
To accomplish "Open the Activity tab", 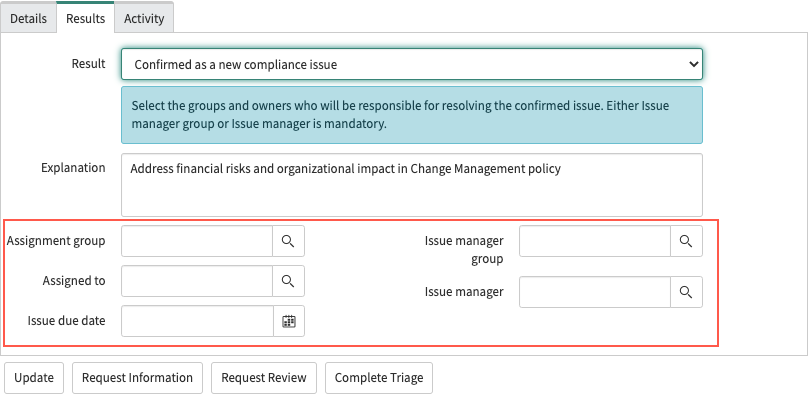I will click(144, 19).
